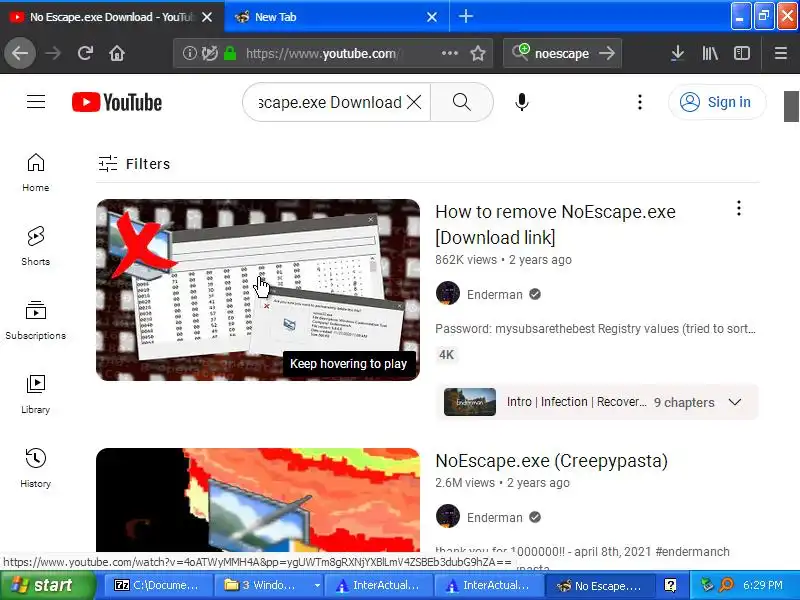Open History in YouTube sidebar
The image size is (800, 600).
36,468
